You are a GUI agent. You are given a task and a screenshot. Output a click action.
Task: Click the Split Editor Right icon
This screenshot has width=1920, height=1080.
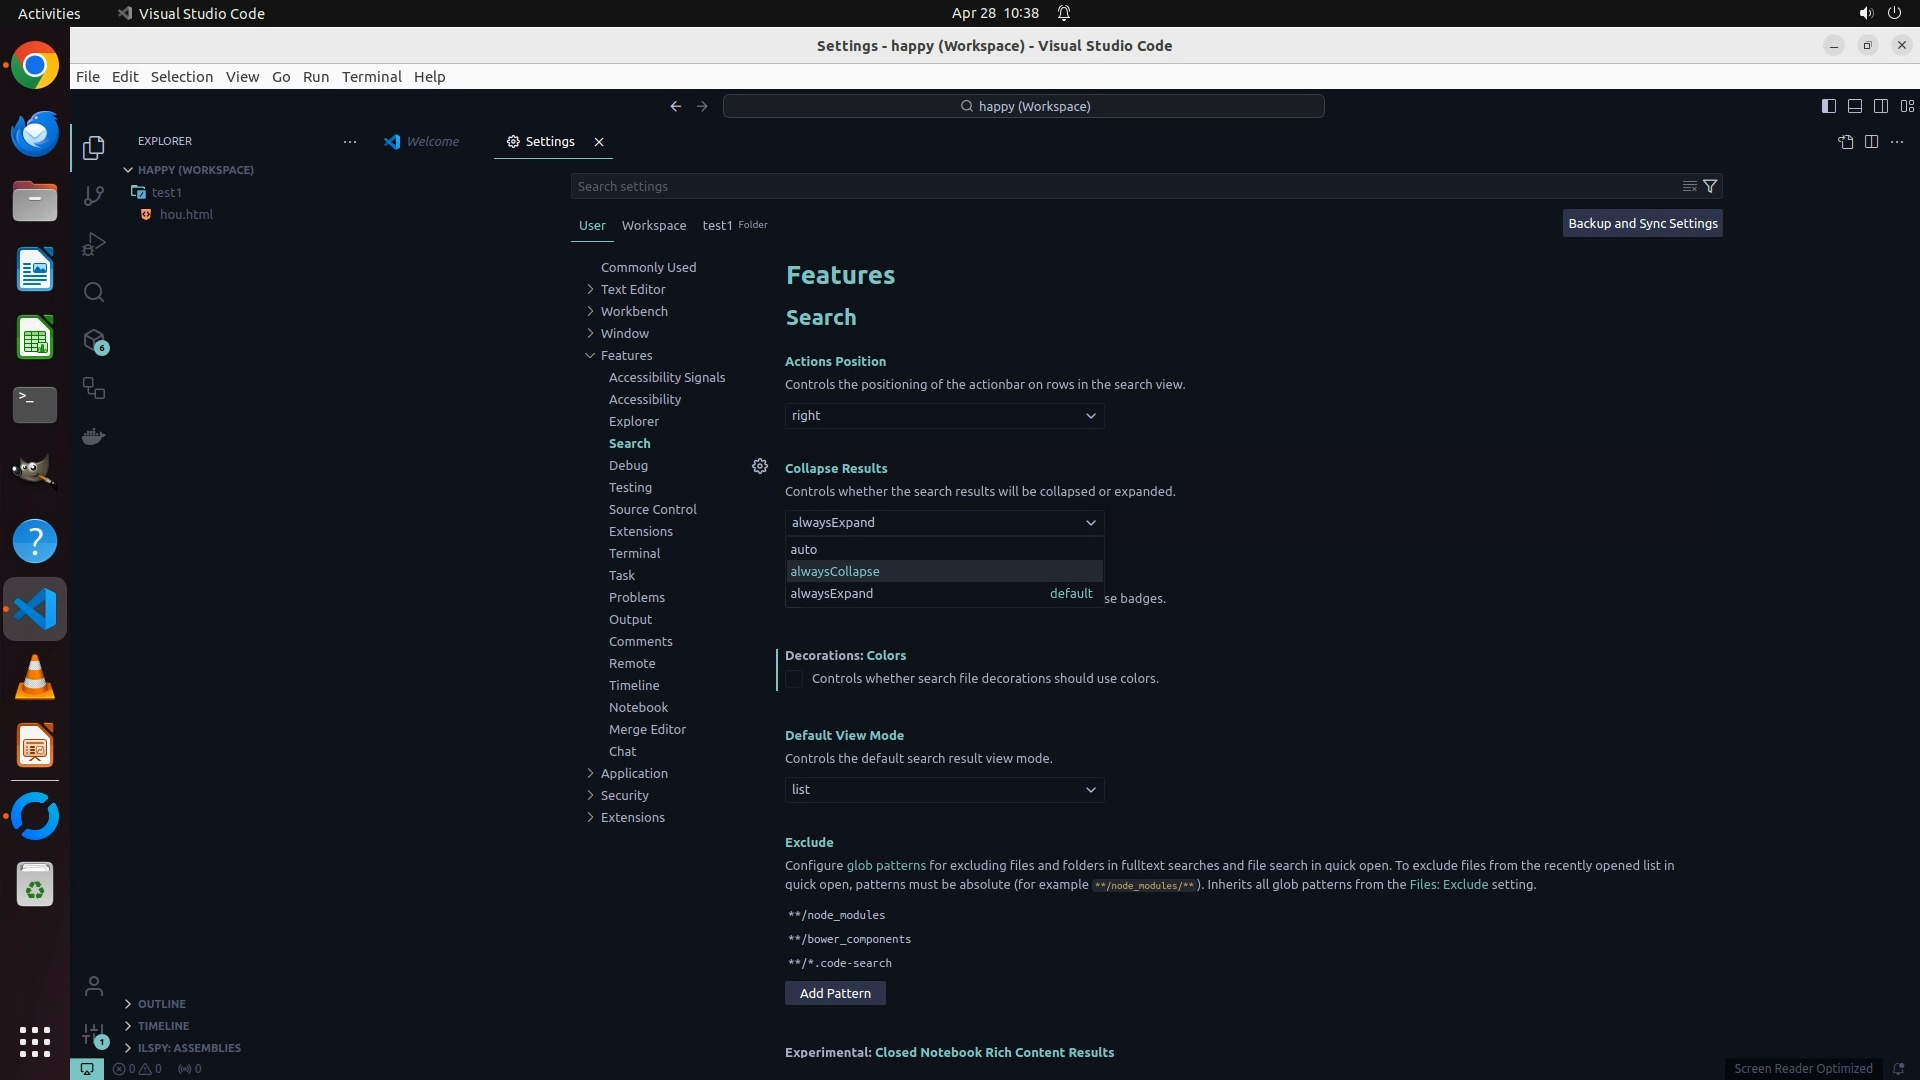(1871, 142)
